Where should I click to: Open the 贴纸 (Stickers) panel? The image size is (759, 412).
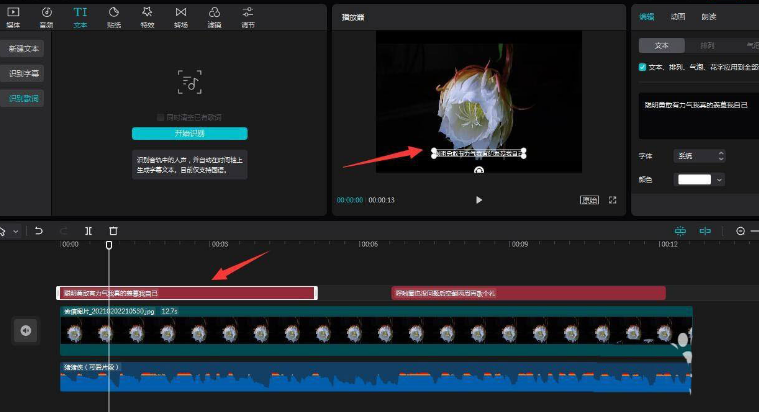[114, 17]
